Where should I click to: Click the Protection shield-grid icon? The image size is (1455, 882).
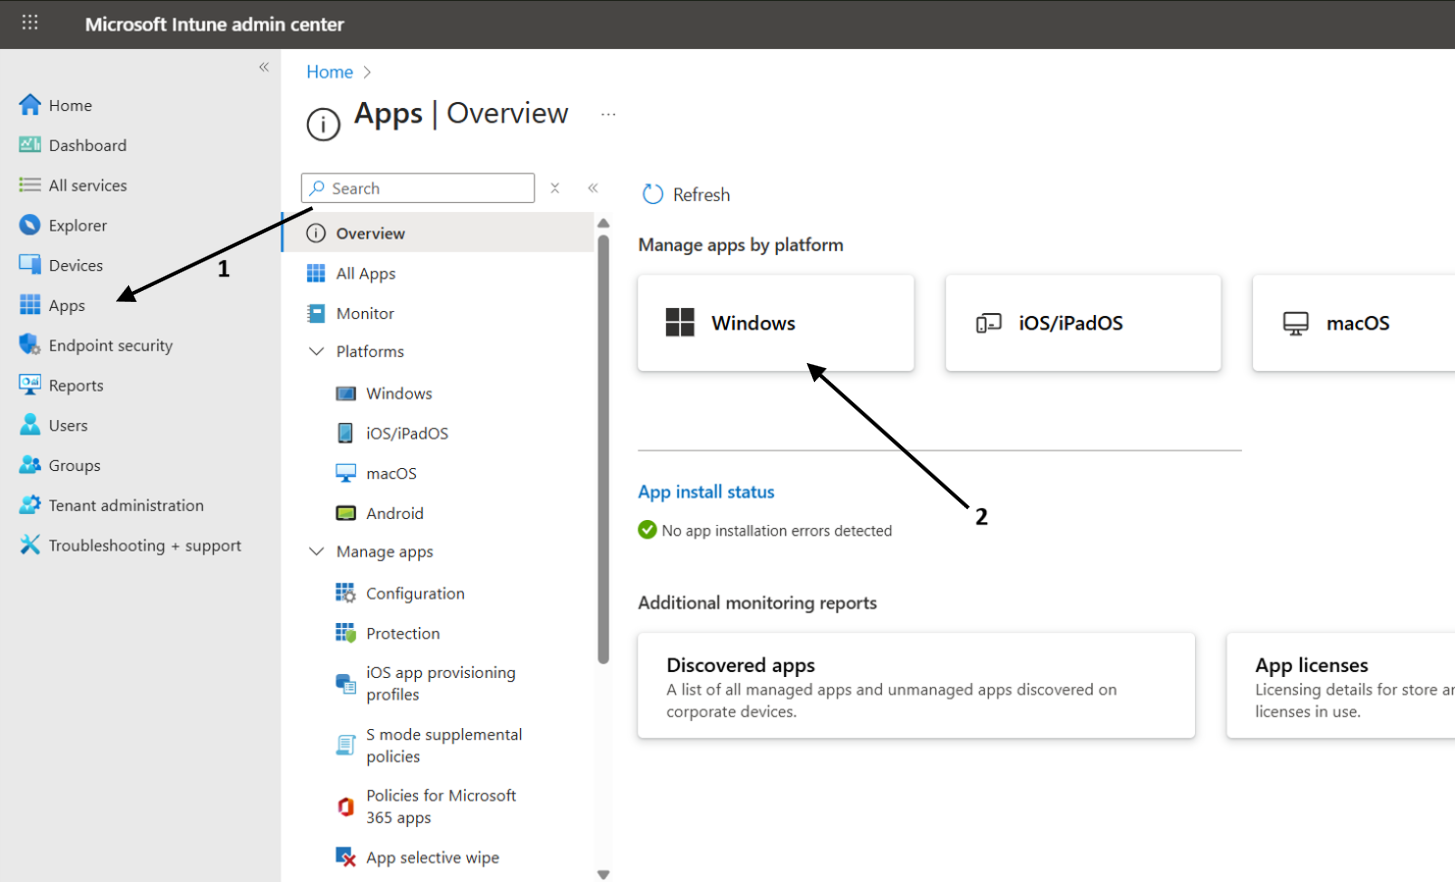[x=345, y=633]
